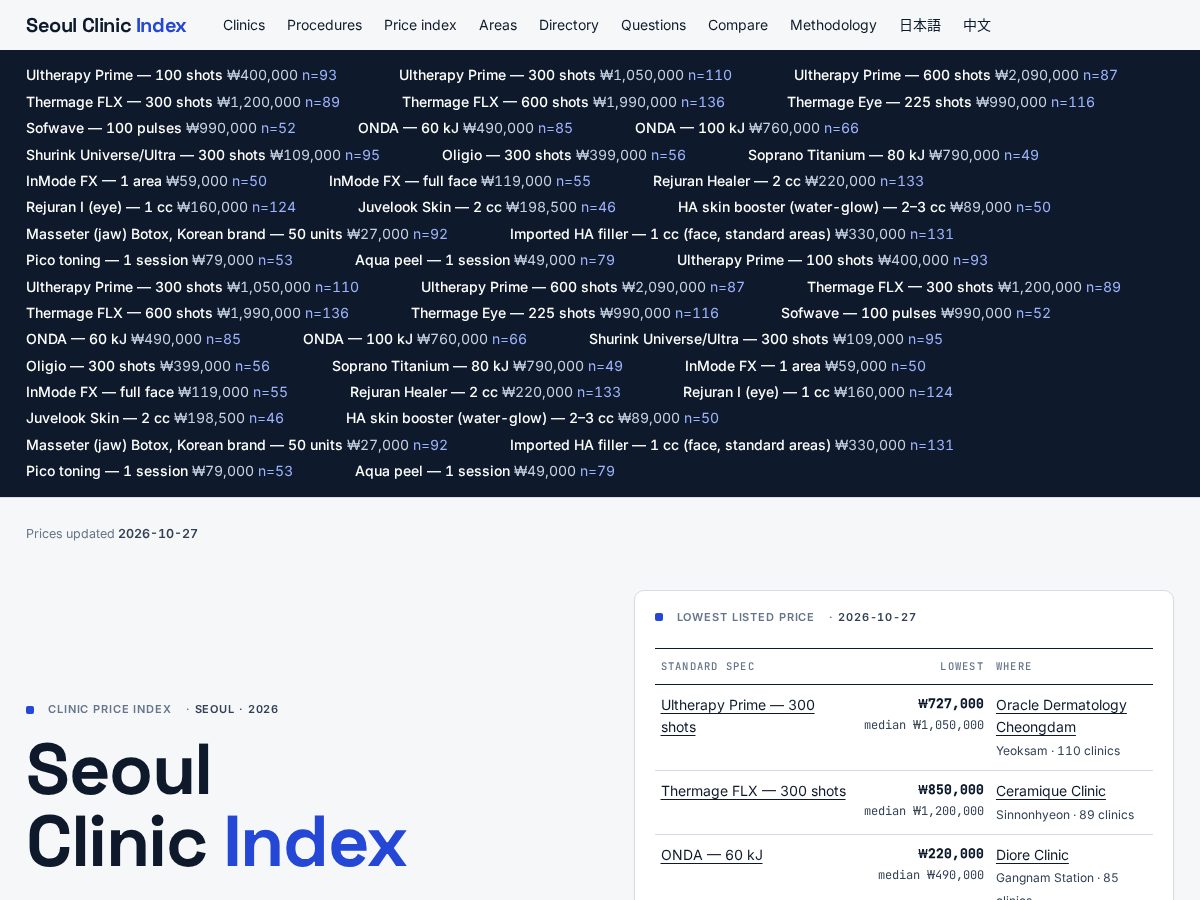Switch language to 日本語

point(920,25)
